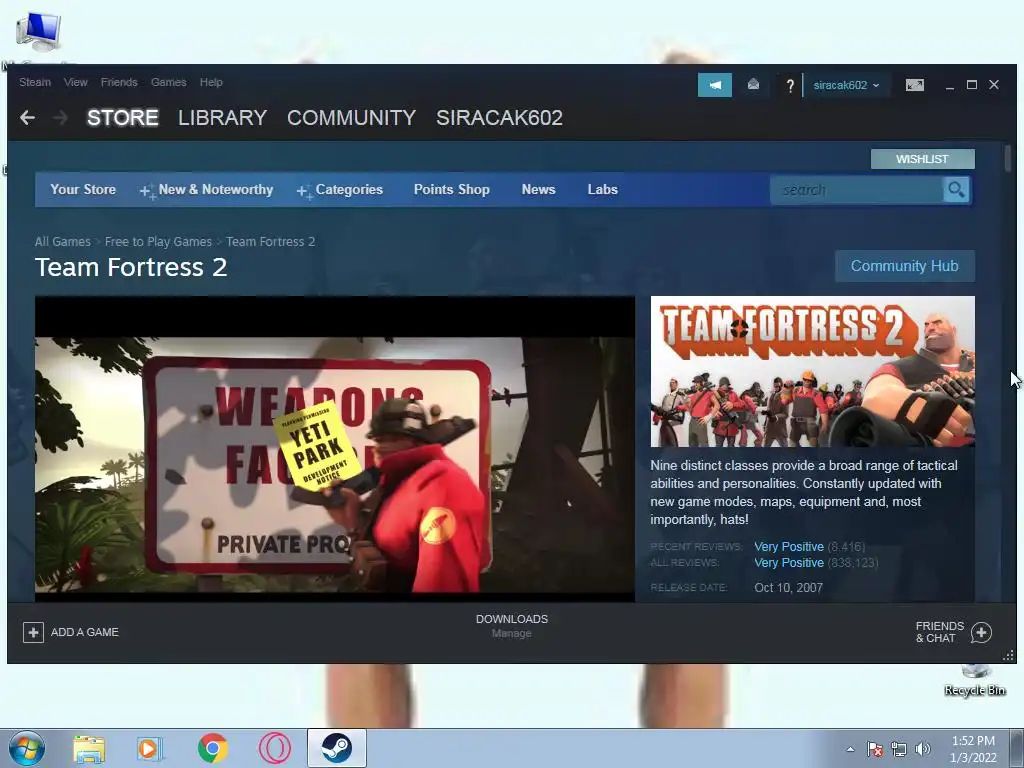Image resolution: width=1024 pixels, height=768 pixels.
Task: Open Recycle Bin on desktop
Action: point(975,681)
